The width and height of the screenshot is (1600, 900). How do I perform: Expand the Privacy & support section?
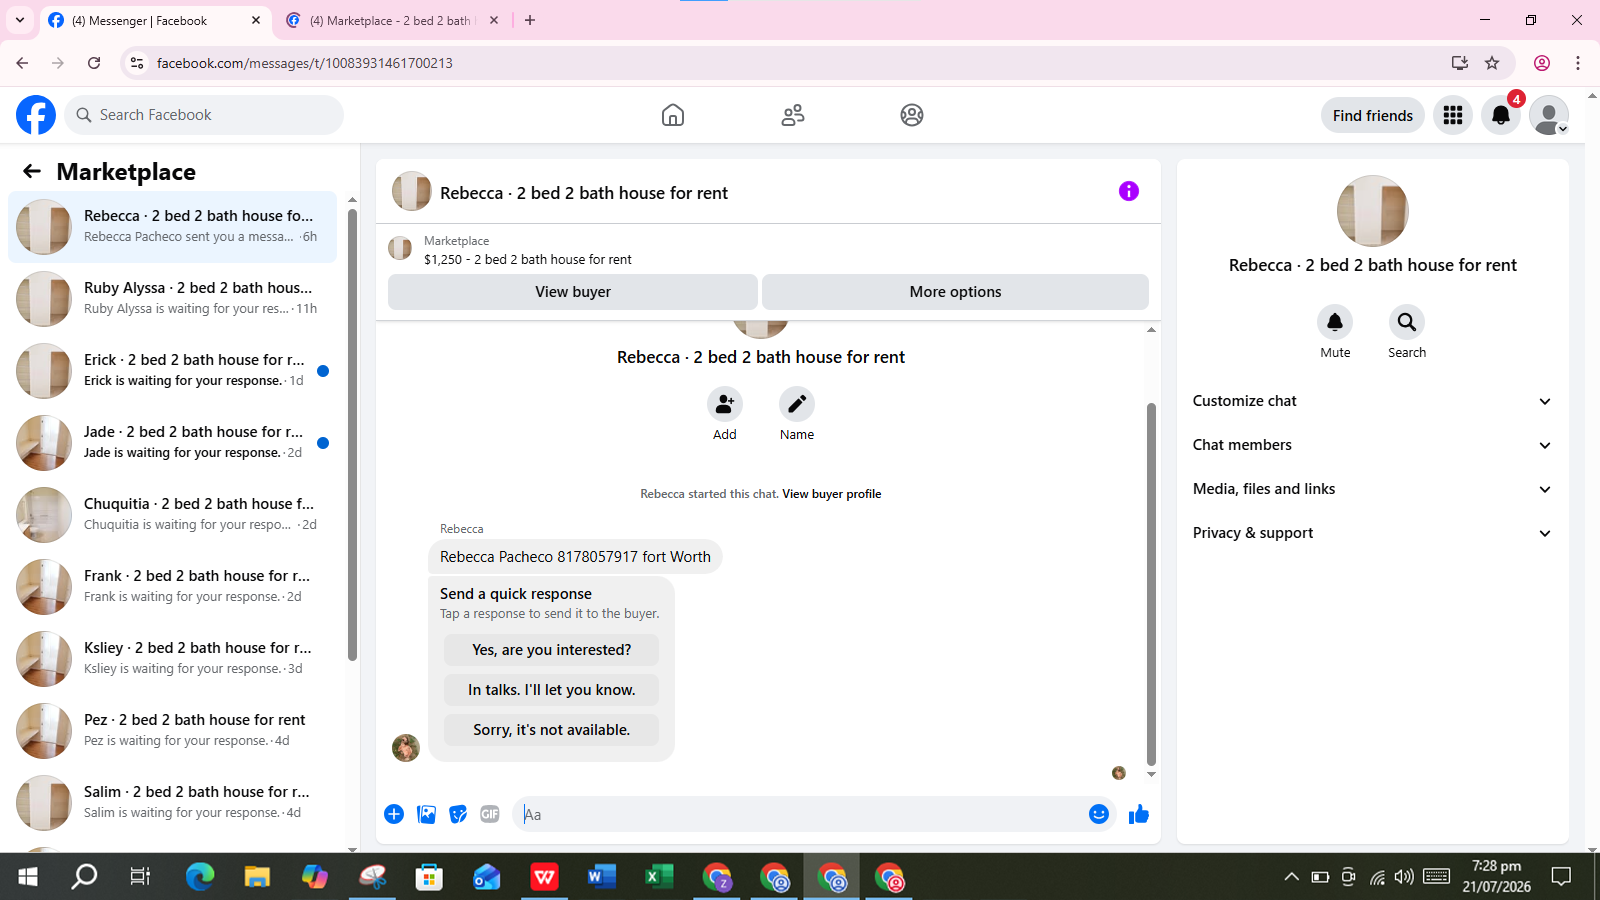click(x=1372, y=533)
